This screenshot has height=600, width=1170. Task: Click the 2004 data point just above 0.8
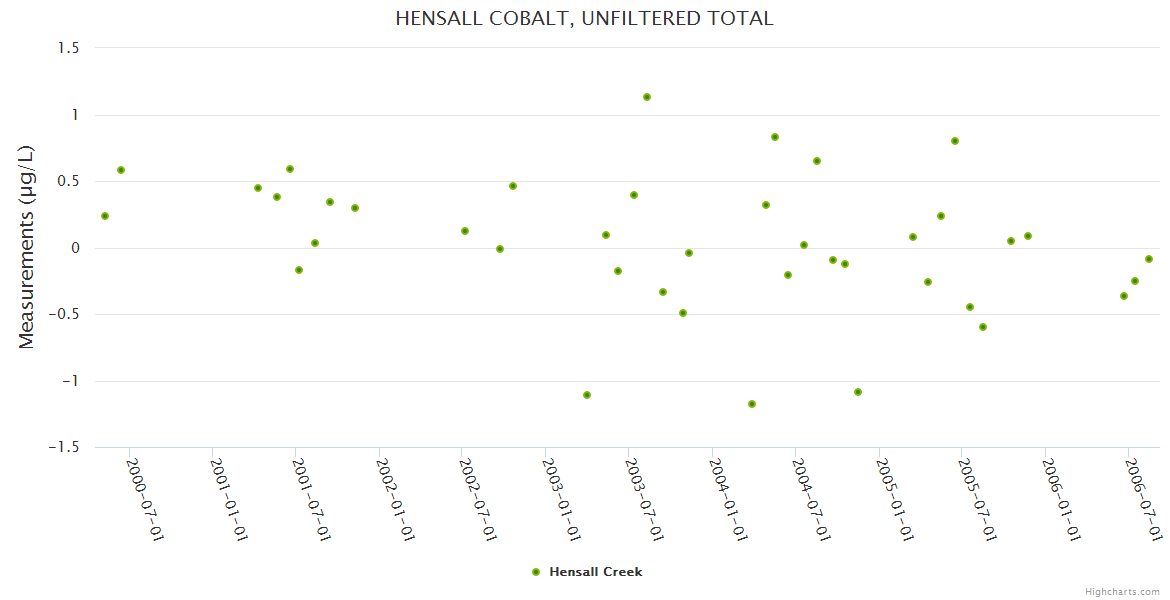[775, 137]
